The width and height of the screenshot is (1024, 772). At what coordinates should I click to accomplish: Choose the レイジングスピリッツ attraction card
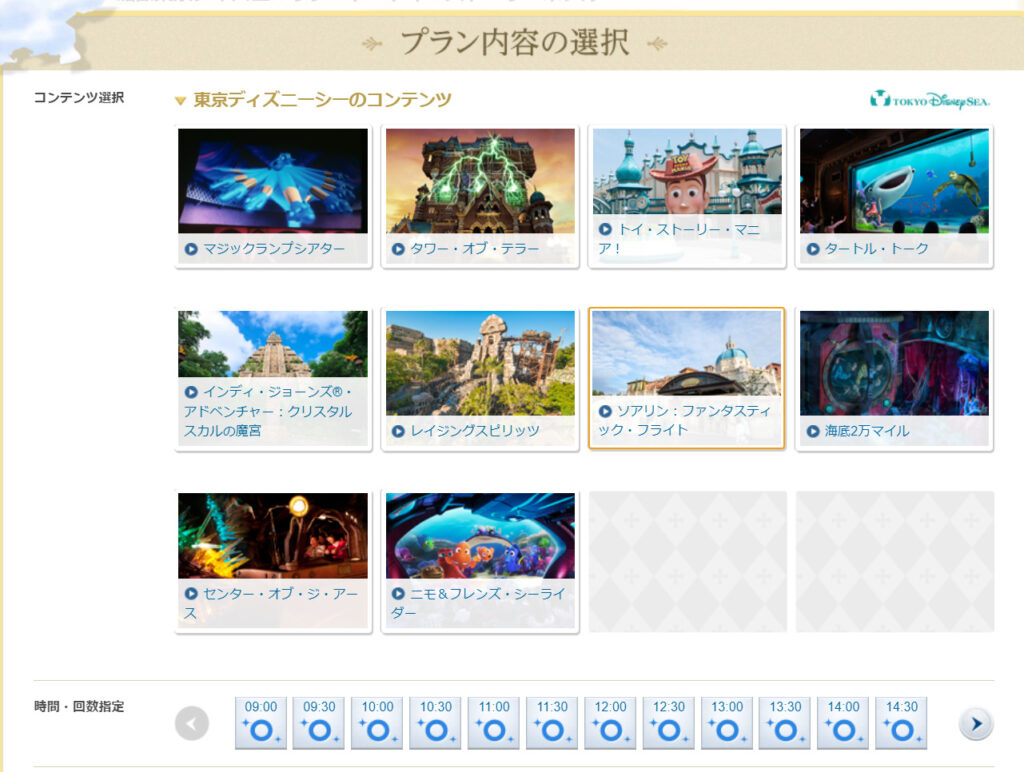click(x=480, y=379)
